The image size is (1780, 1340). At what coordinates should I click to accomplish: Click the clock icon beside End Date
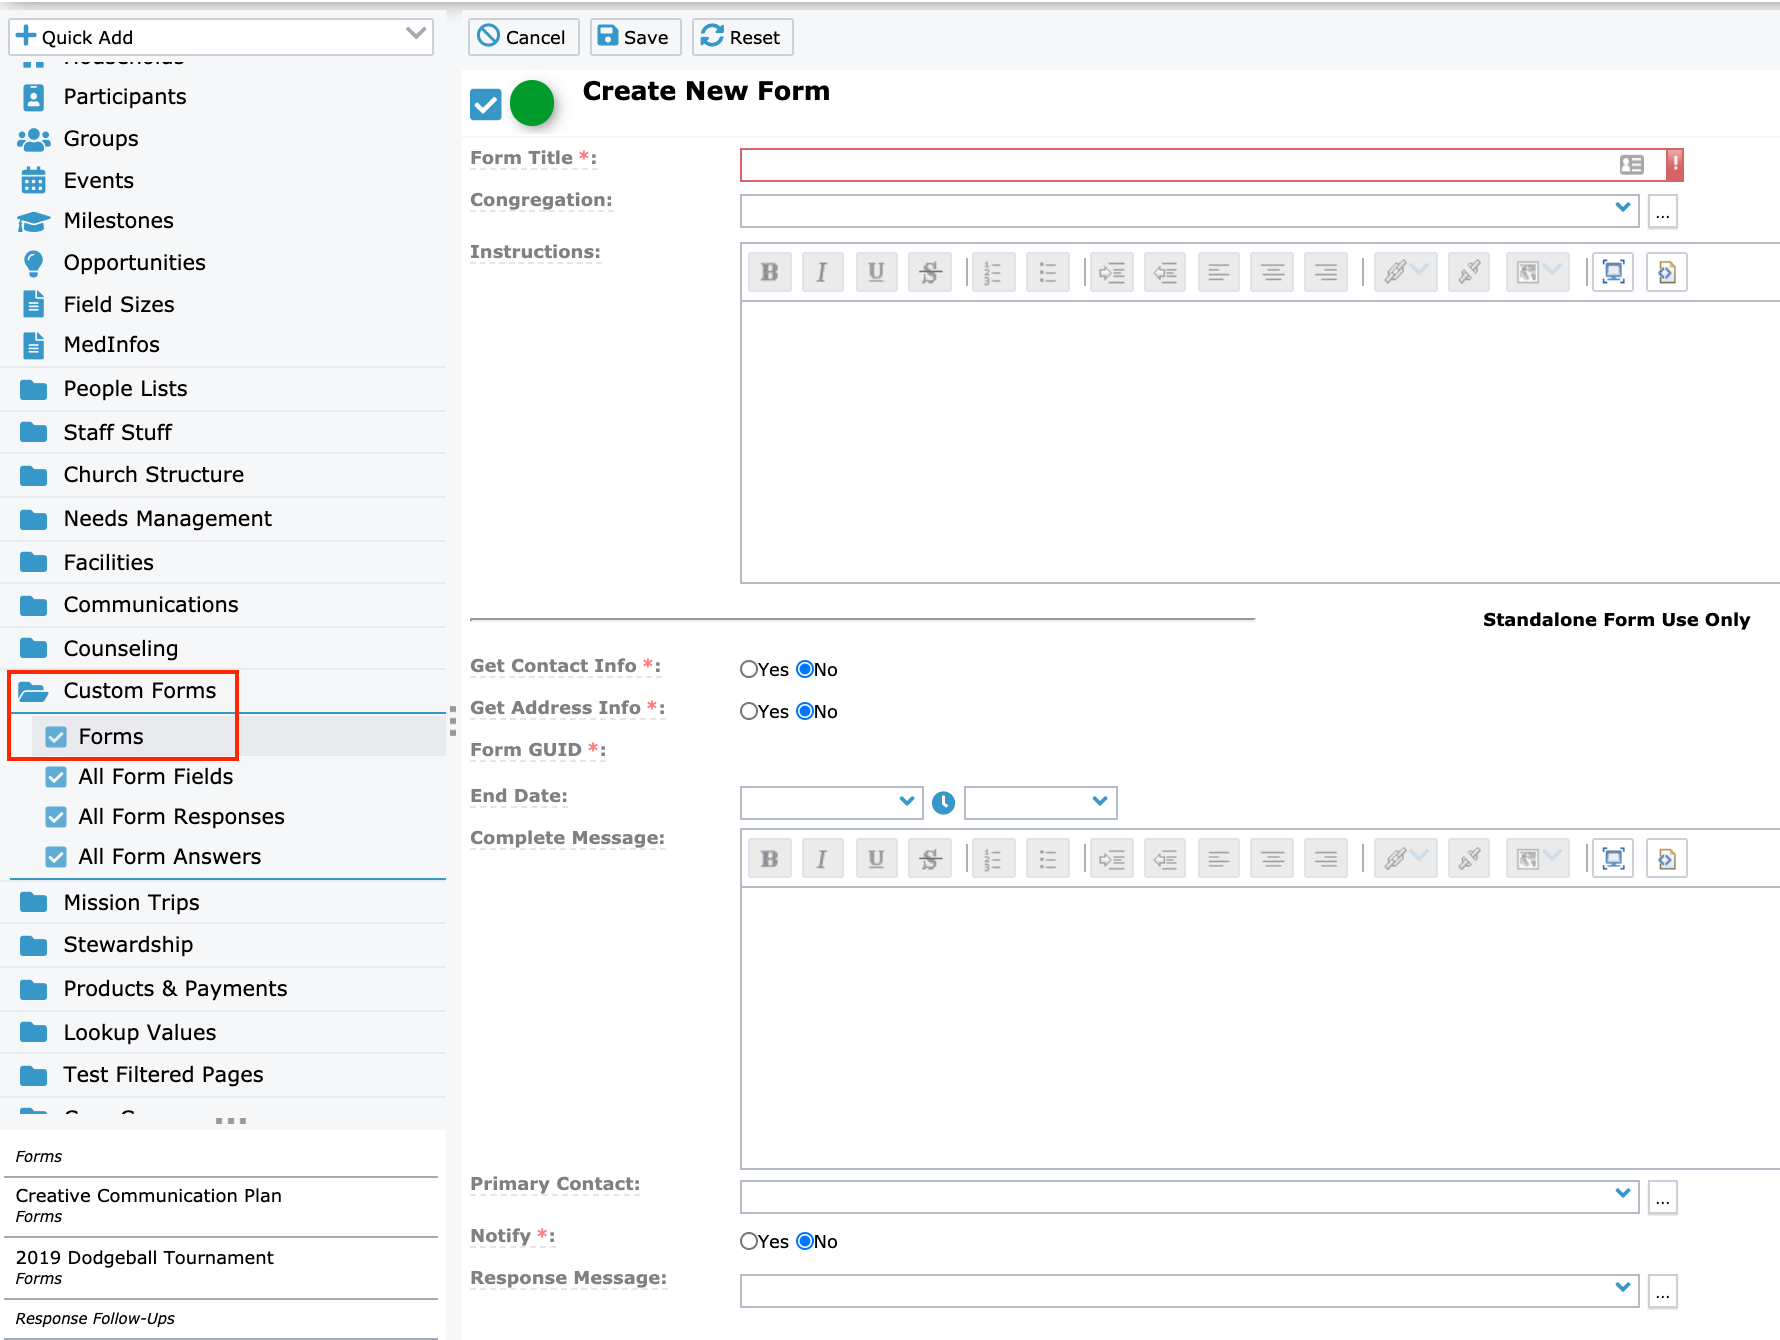943,802
